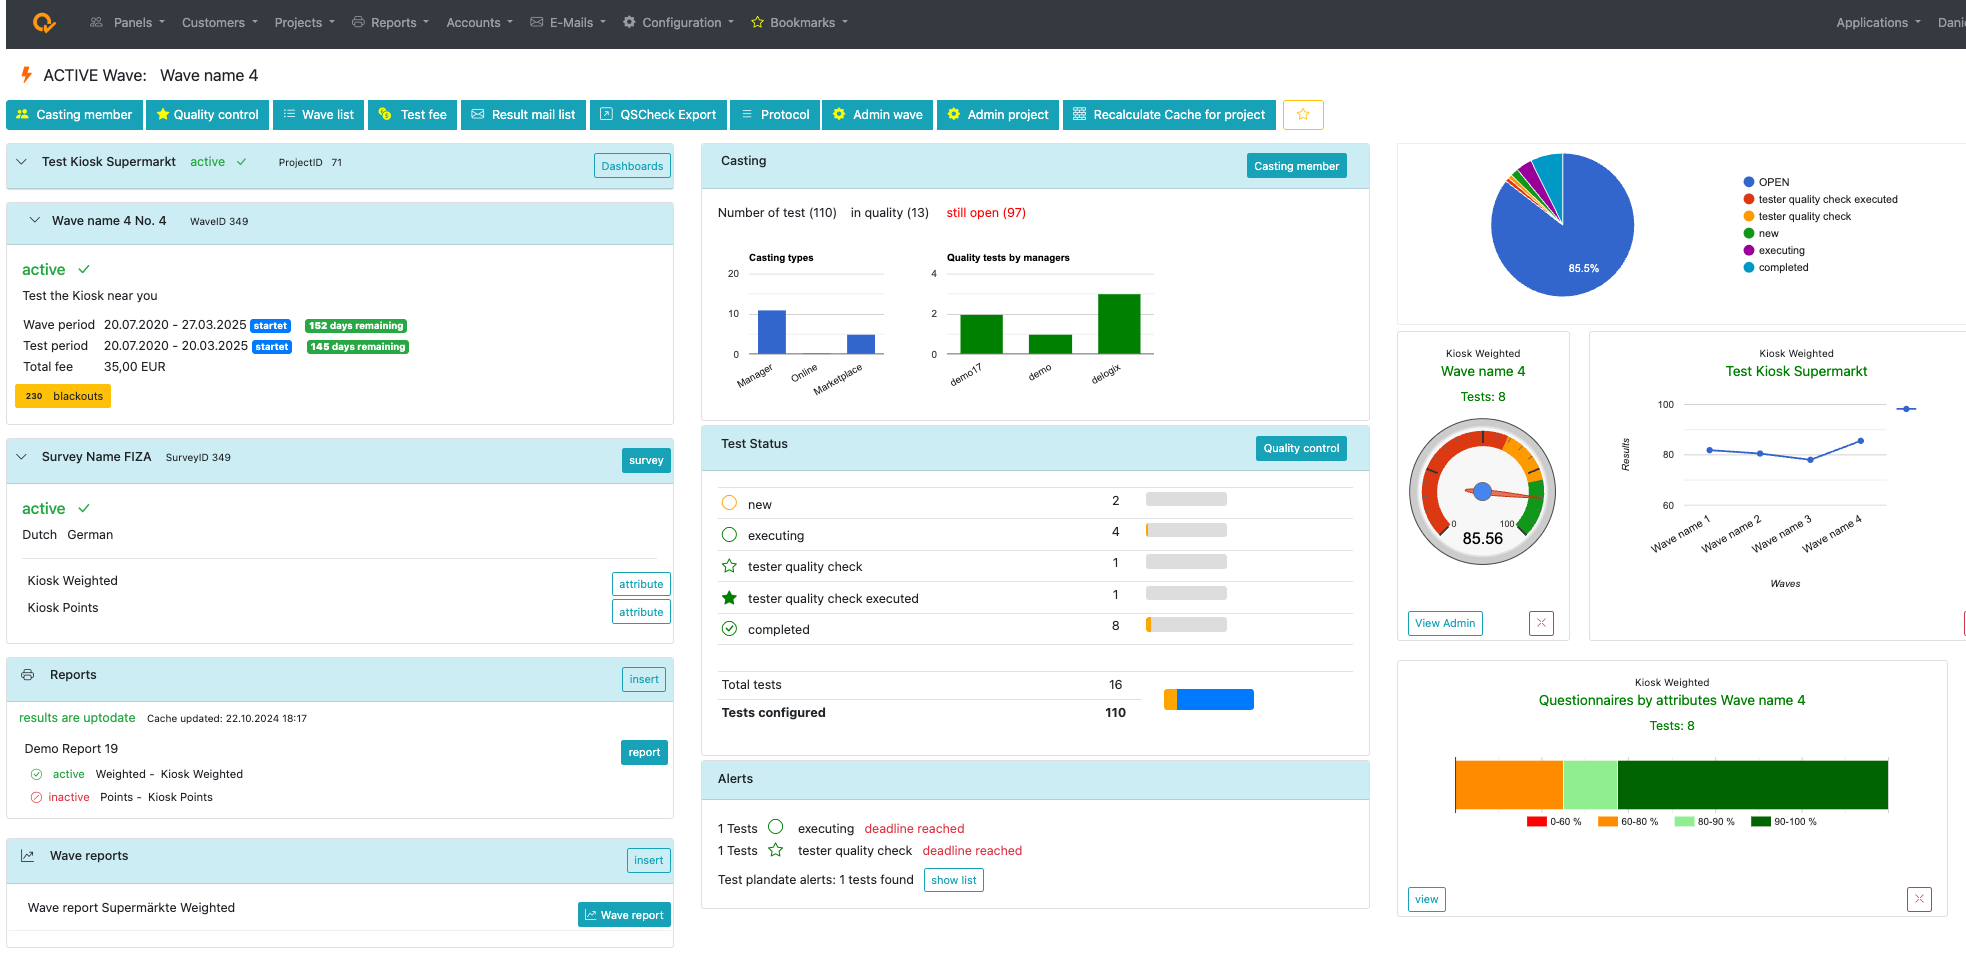The width and height of the screenshot is (1966, 960).
Task: Click the orange application logo
Action: 43,22
